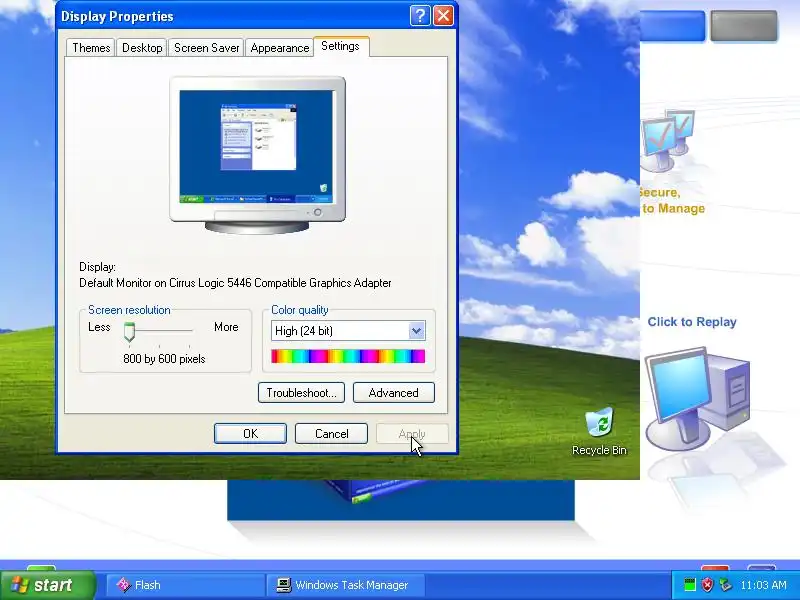Screen dimensions: 800x600
Task: Click the green CPU usage tray icon
Action: (x=690, y=585)
